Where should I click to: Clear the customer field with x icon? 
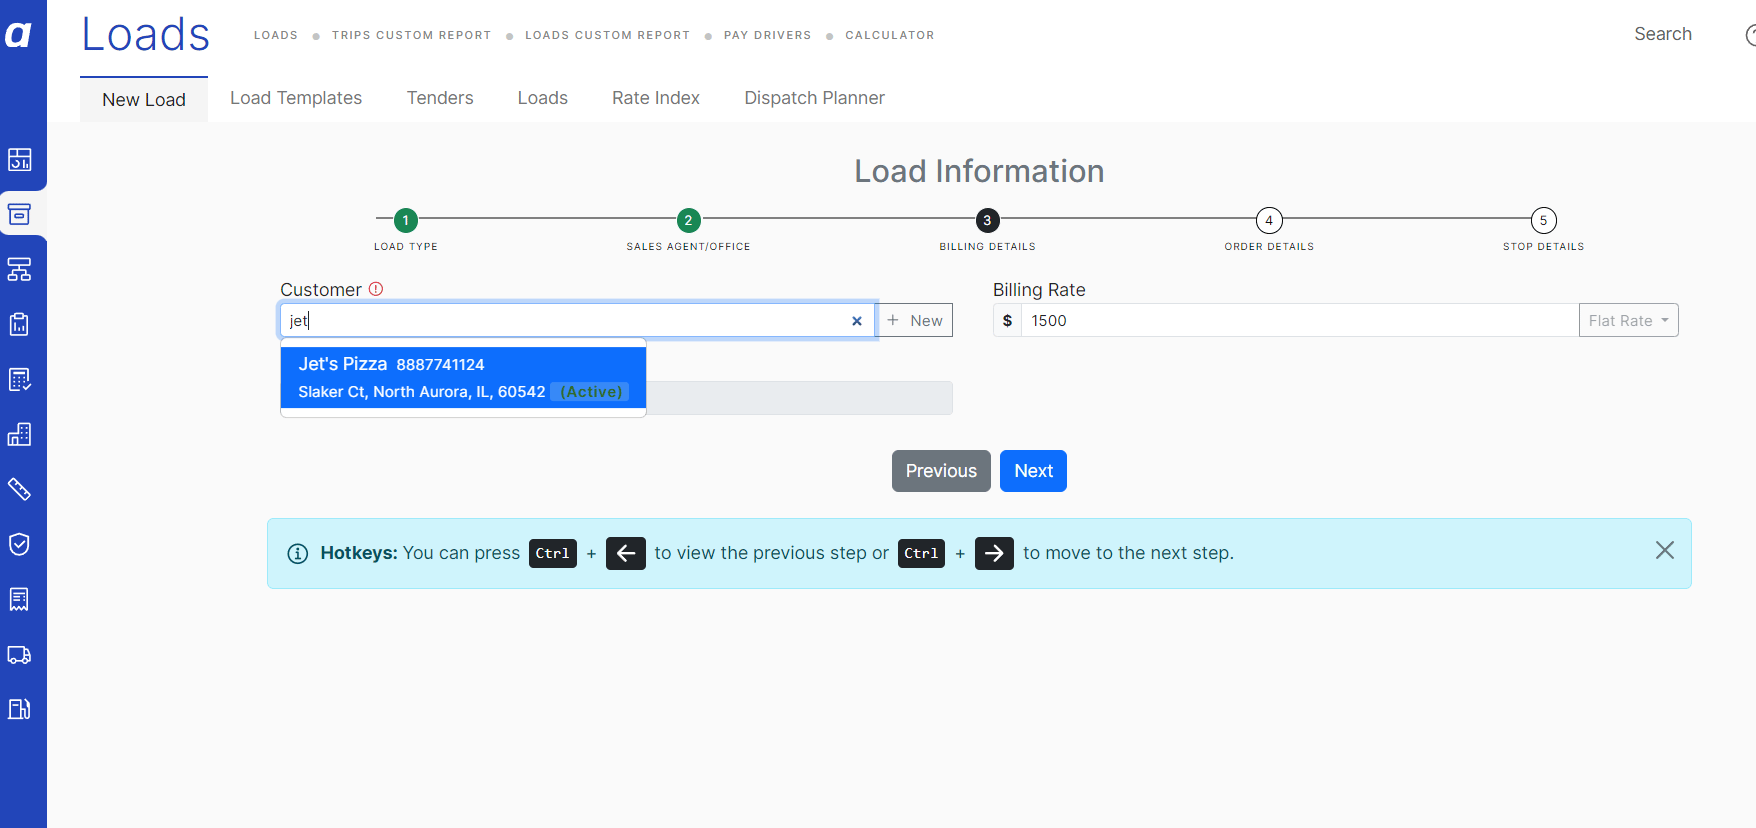857,321
